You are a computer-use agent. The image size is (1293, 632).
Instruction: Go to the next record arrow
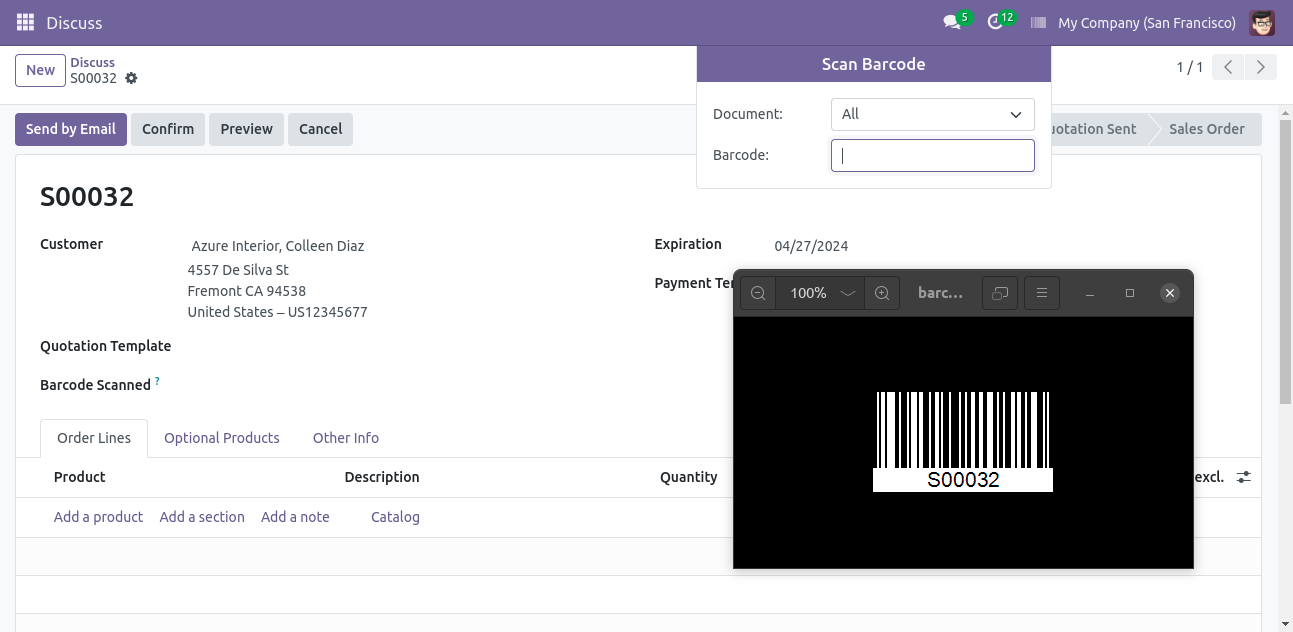[1261, 67]
